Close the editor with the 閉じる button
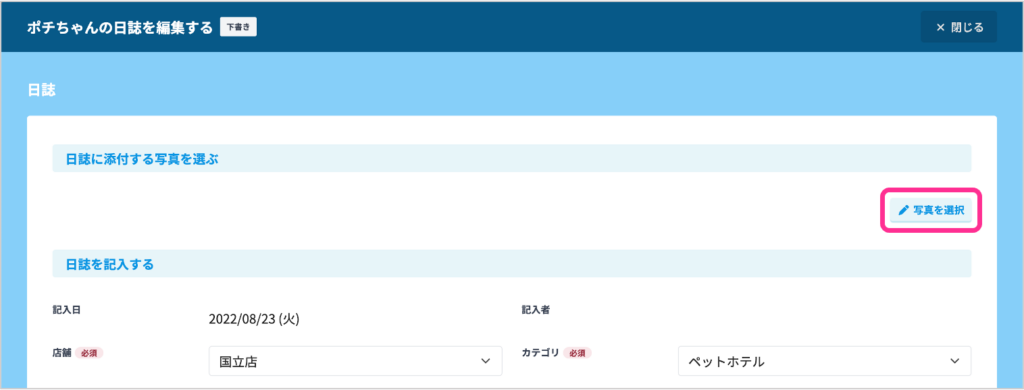 click(x=959, y=27)
